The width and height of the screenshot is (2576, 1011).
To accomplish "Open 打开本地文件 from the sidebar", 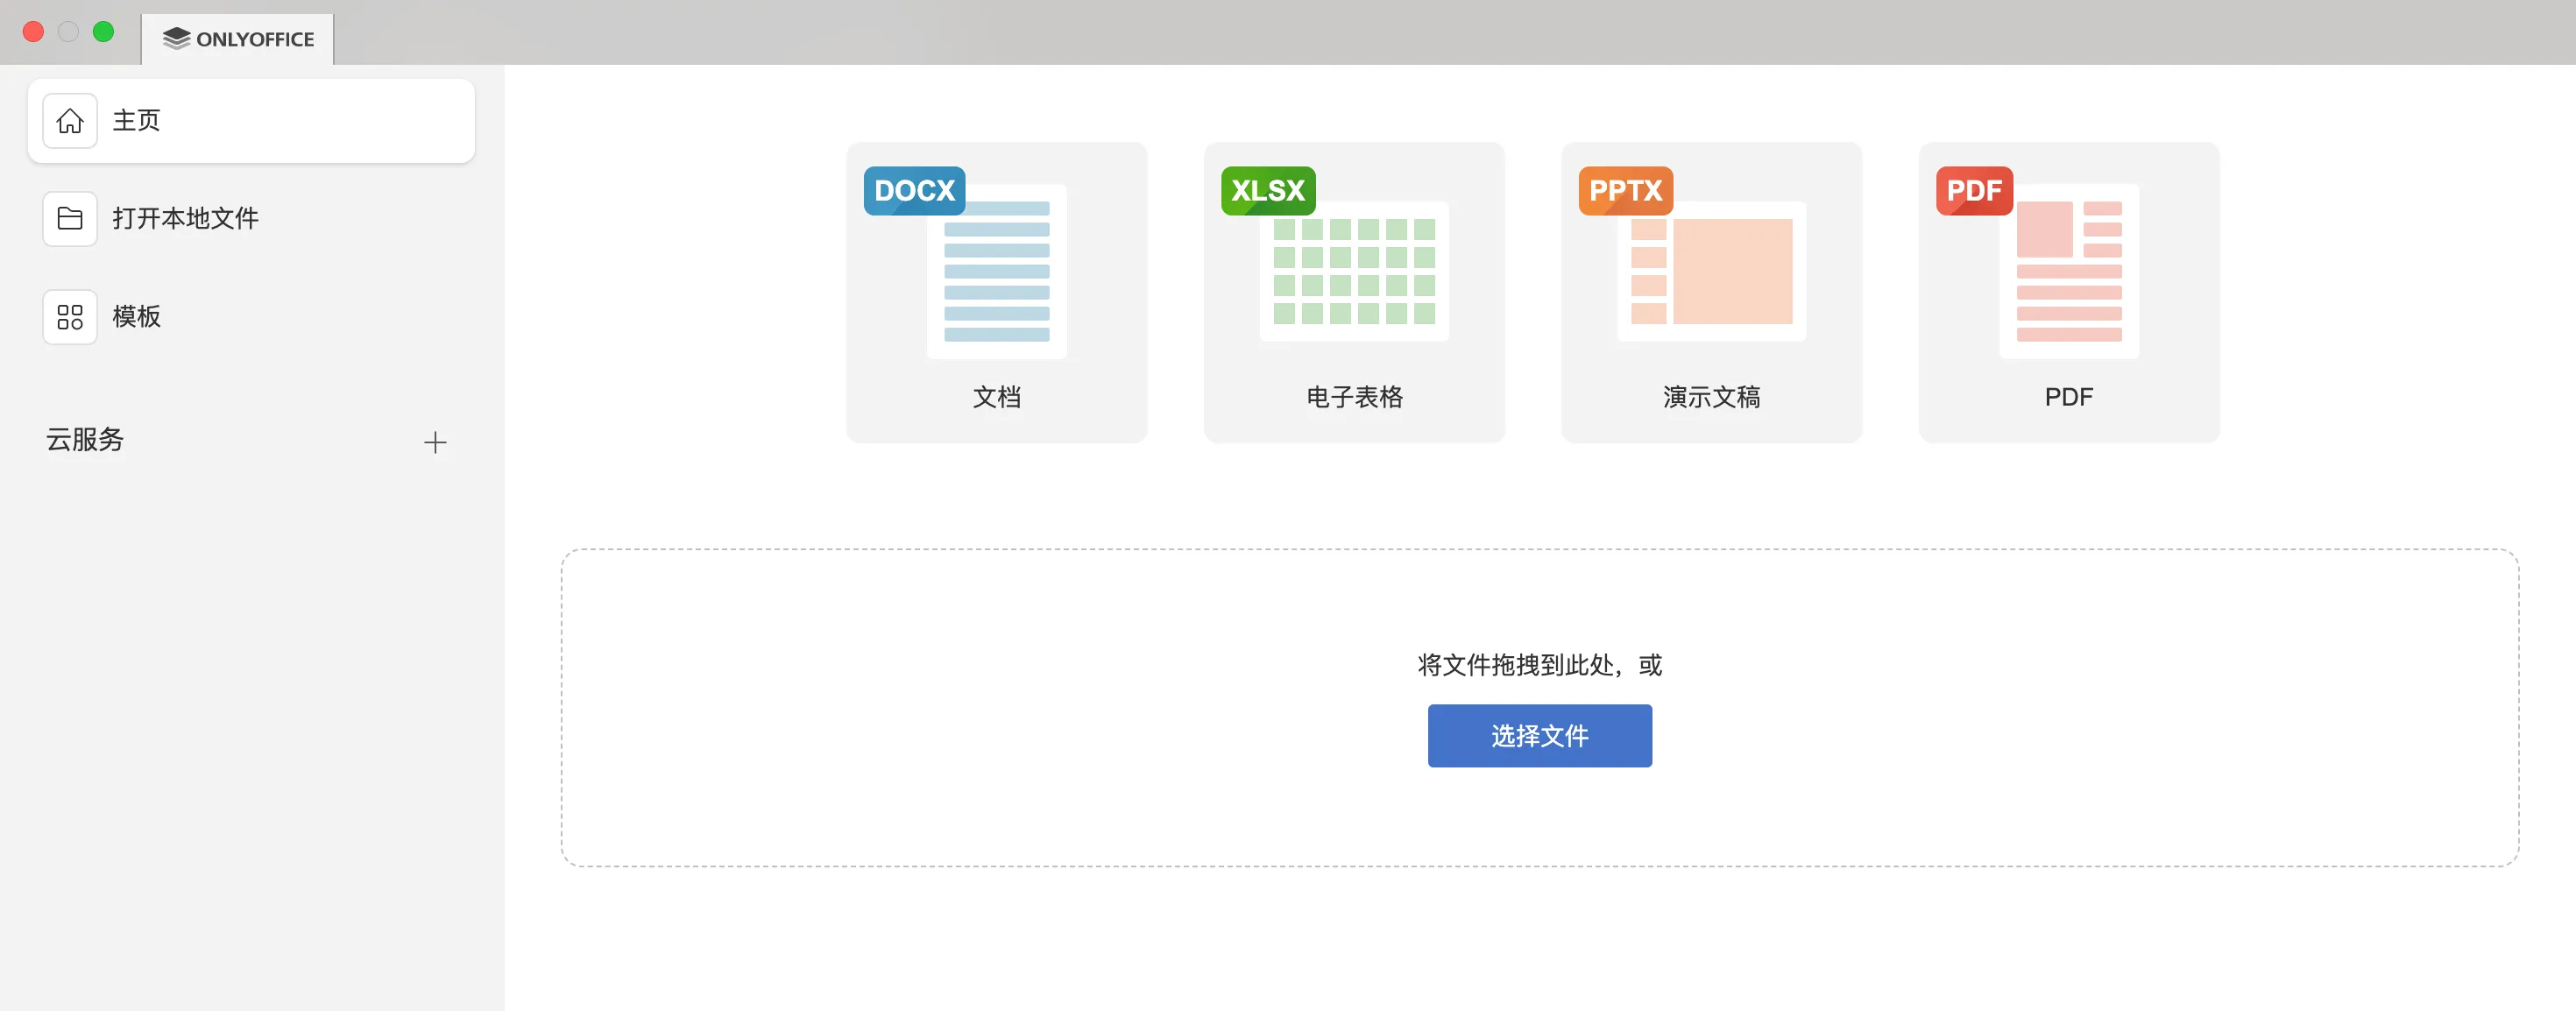I will (x=186, y=218).
